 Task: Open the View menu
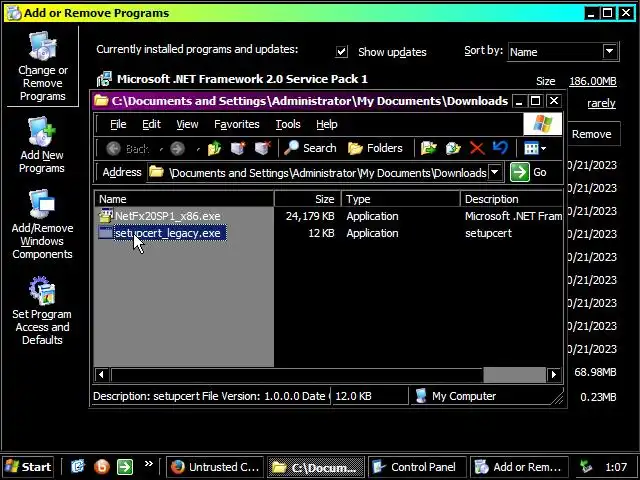pyautogui.click(x=187, y=124)
